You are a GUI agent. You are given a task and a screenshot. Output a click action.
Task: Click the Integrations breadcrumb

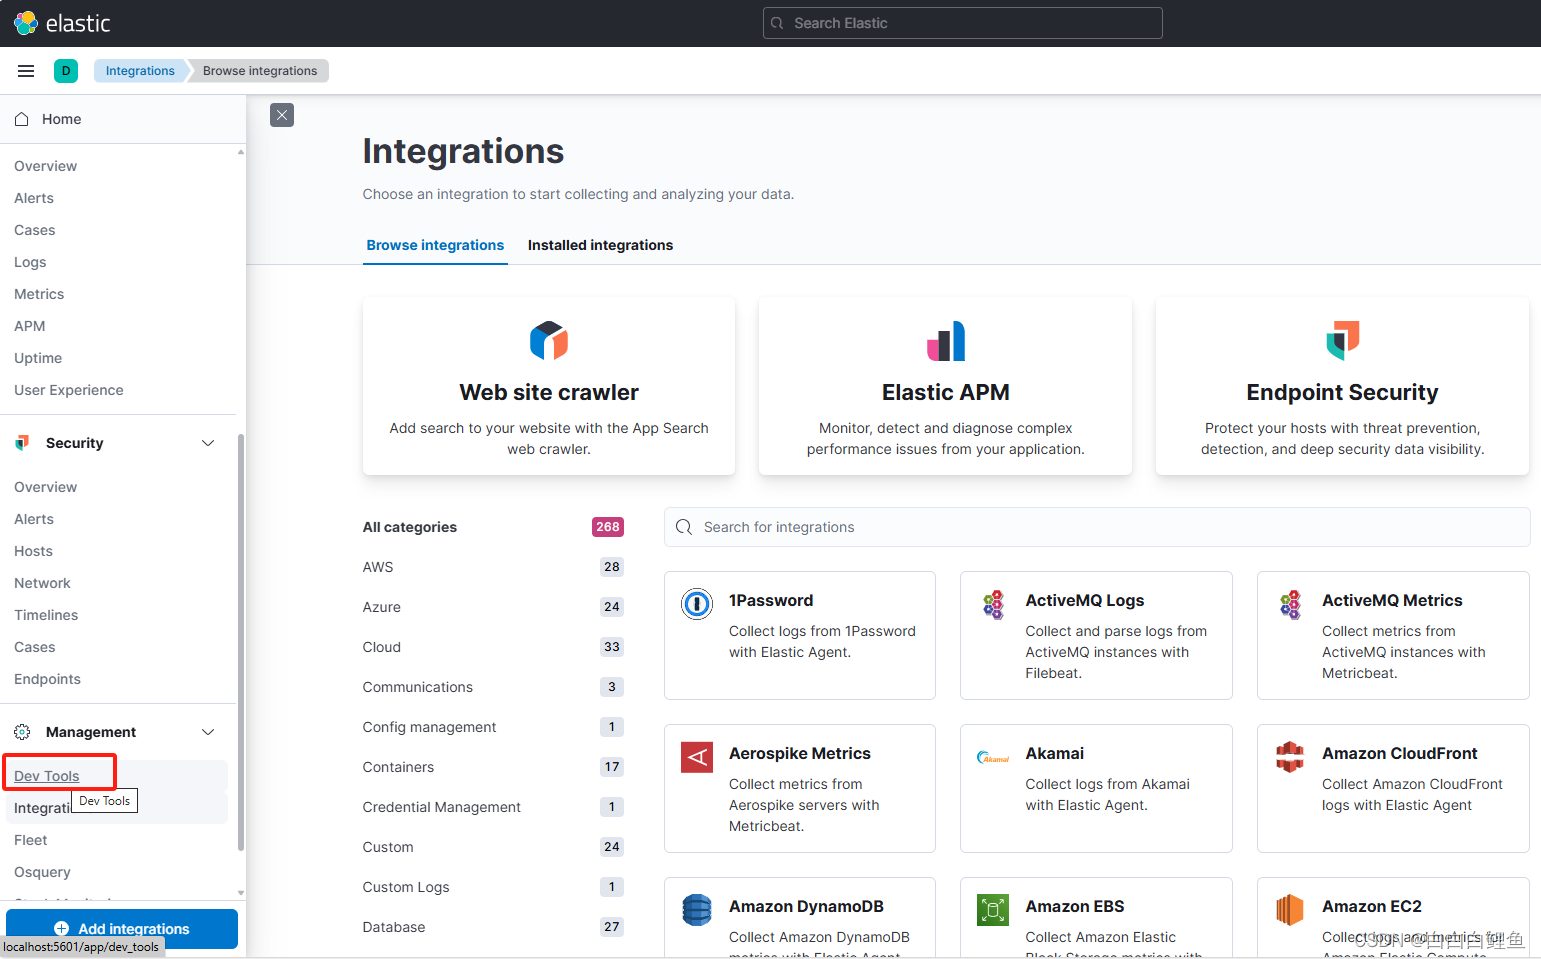point(140,70)
